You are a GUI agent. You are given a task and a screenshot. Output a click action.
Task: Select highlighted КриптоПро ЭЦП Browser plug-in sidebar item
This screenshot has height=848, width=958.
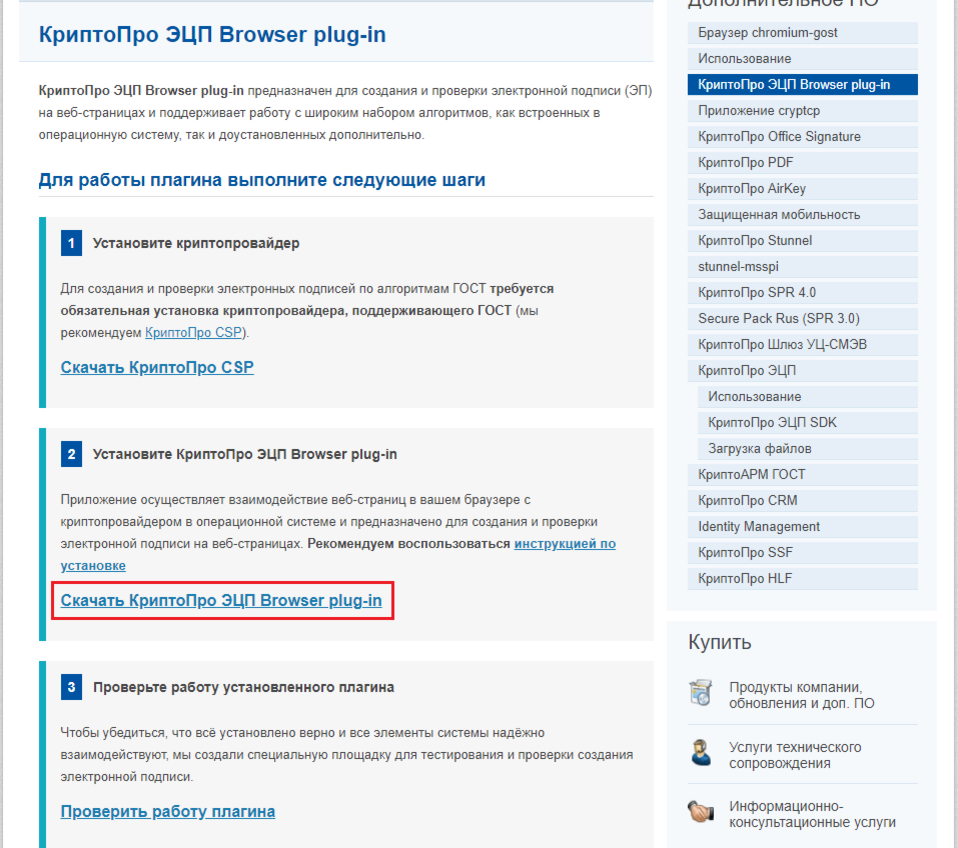[x=802, y=85]
